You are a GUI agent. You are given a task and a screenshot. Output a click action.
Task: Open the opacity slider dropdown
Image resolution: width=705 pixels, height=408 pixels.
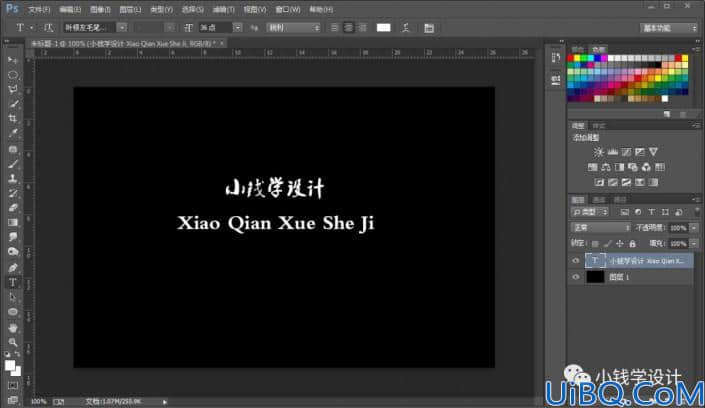(x=694, y=228)
